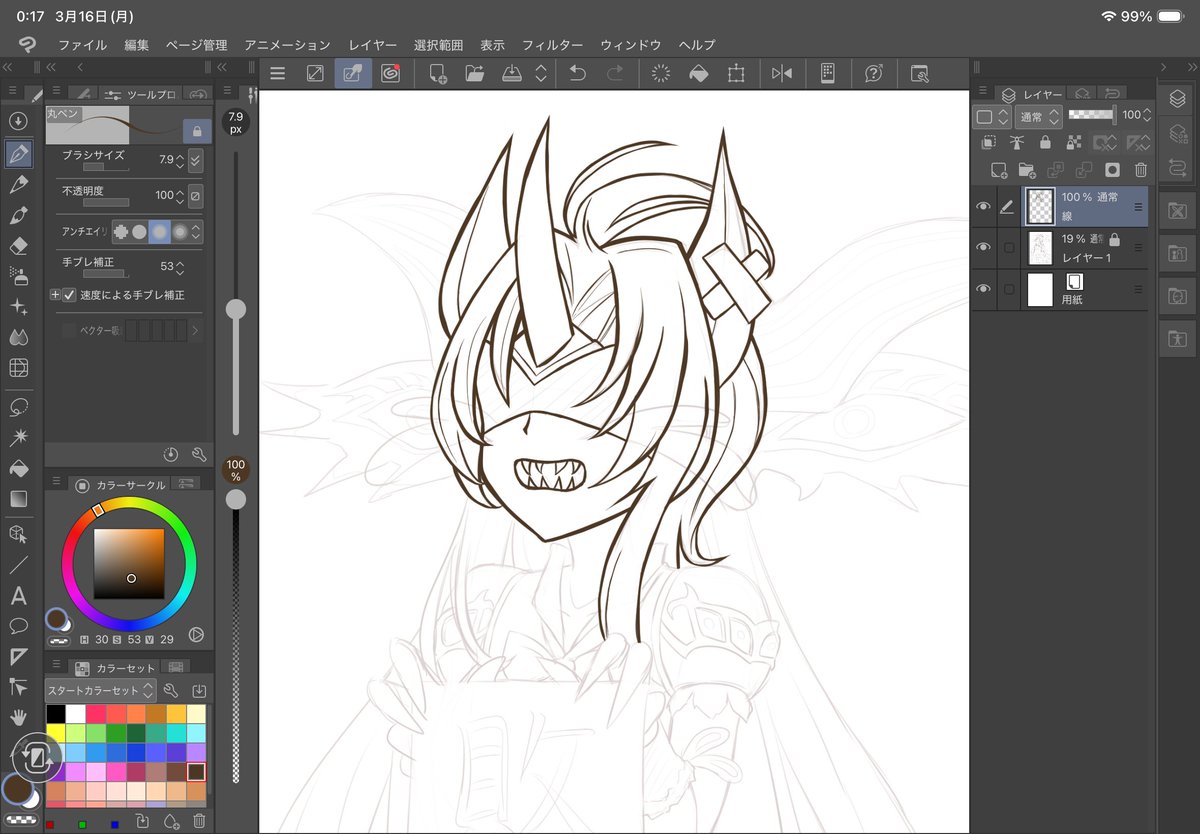Toggle Lock layer icon
The image size is (1200, 834).
click(x=1045, y=142)
